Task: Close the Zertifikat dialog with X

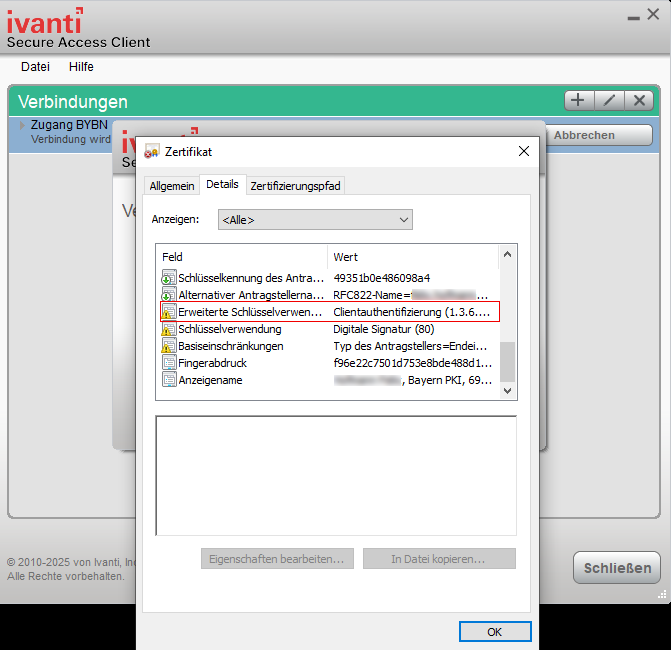Action: point(524,151)
